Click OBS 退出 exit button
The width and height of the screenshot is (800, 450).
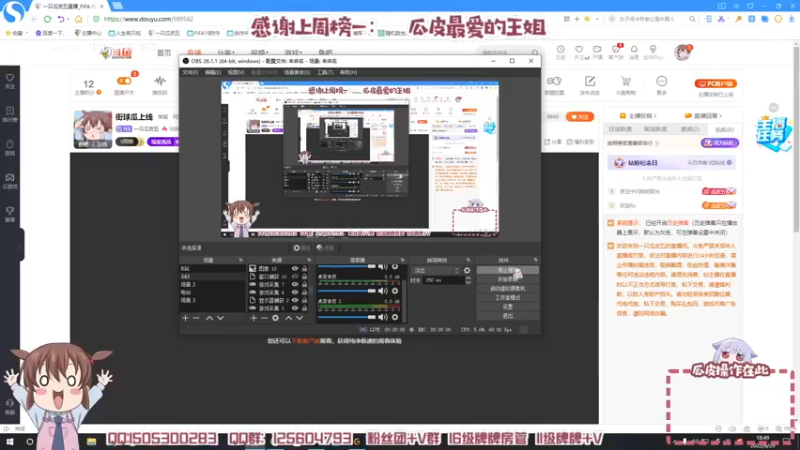point(508,316)
